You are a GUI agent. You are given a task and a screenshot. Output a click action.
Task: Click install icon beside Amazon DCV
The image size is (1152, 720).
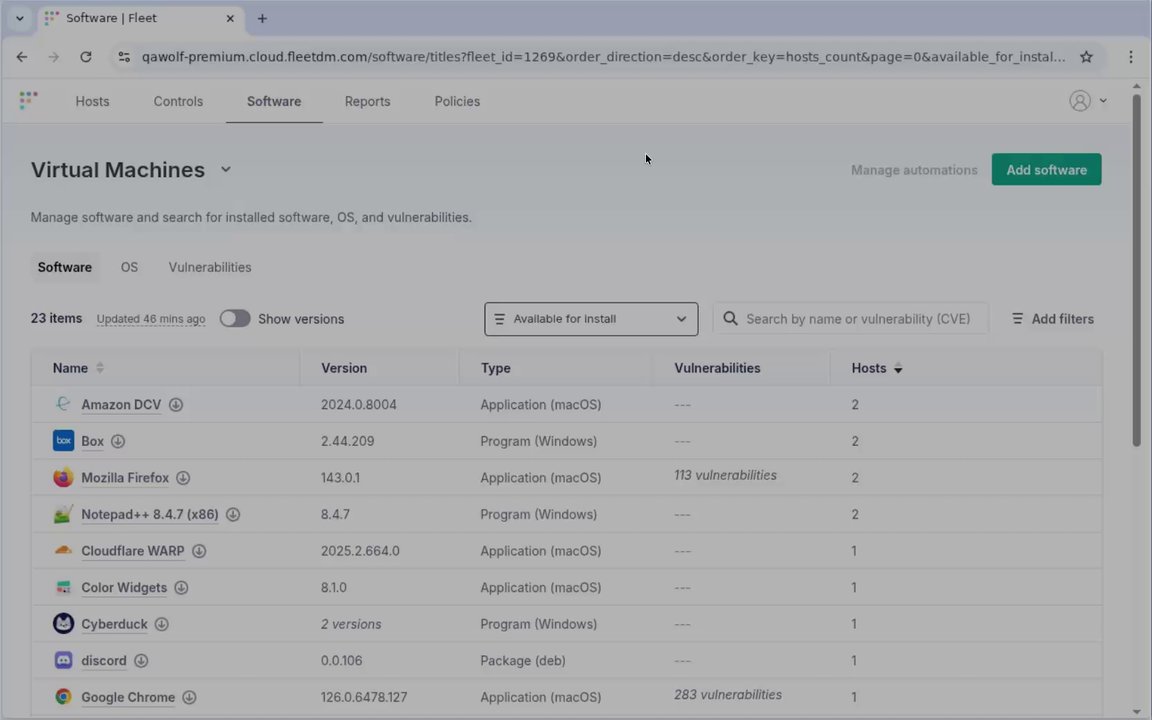click(x=176, y=405)
